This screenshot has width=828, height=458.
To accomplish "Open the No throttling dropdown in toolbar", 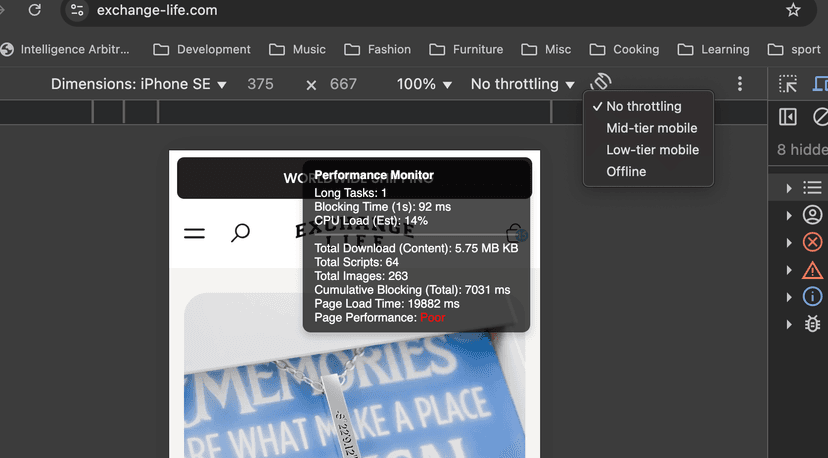I will [522, 84].
